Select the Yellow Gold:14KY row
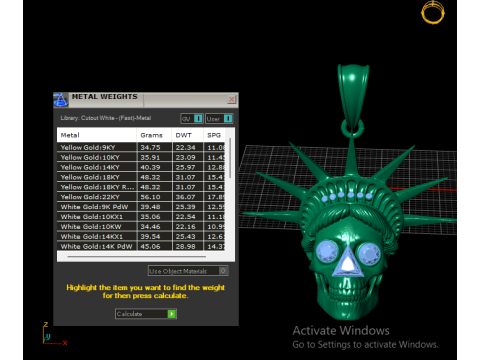Screen dimensions: 480x360 141,167
